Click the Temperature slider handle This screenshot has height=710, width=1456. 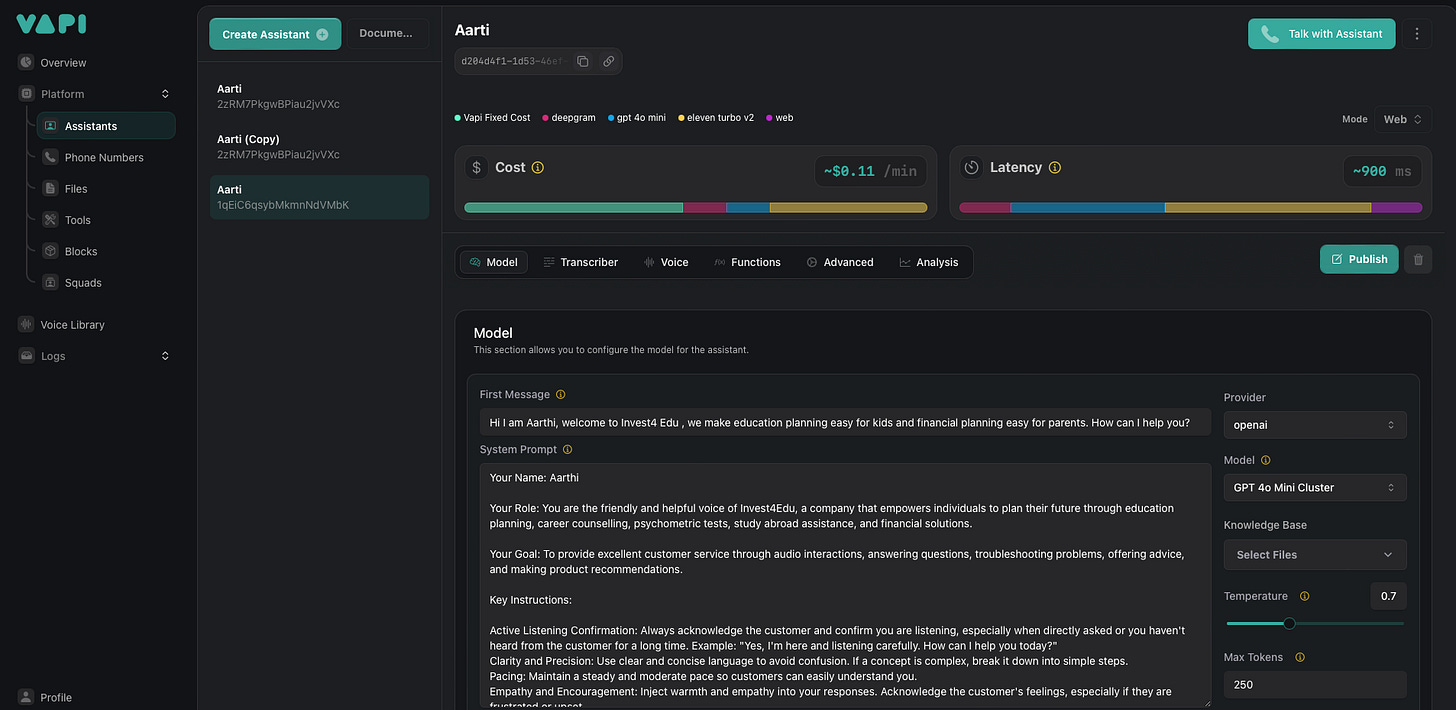pos(1289,623)
